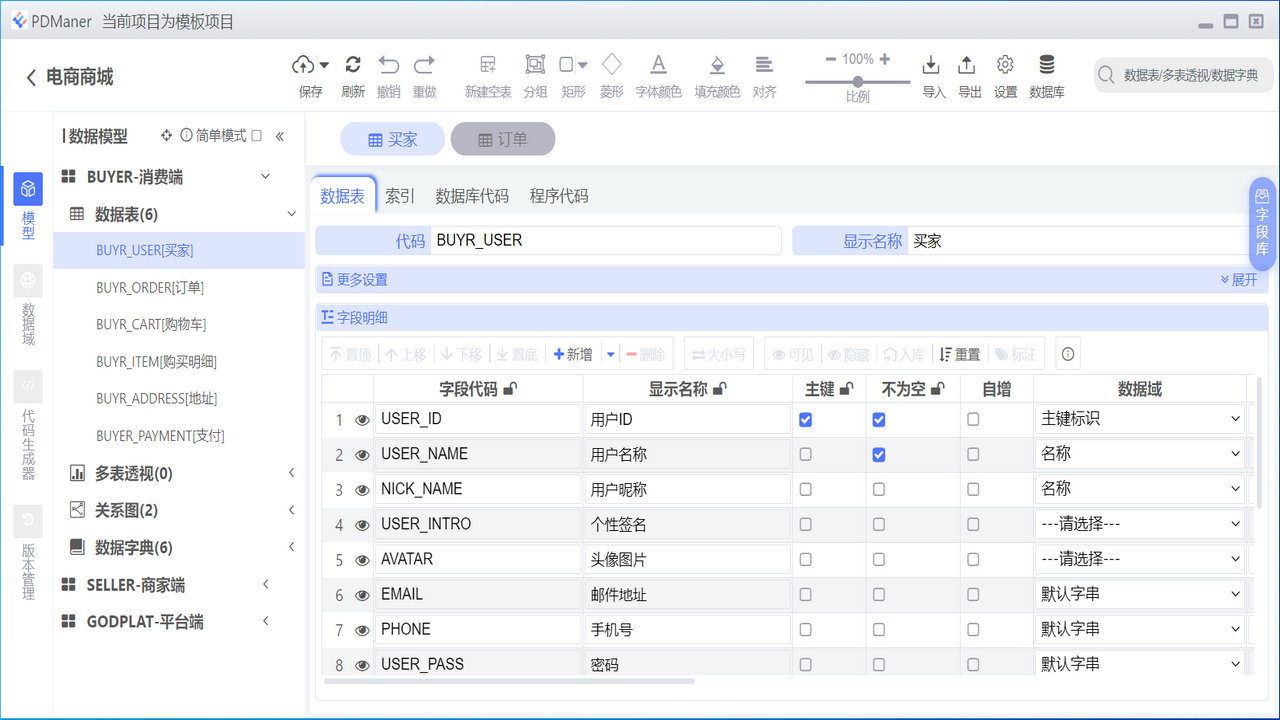
Task: Open the 数据域 dropdown for EMAIL field
Action: (1139, 594)
